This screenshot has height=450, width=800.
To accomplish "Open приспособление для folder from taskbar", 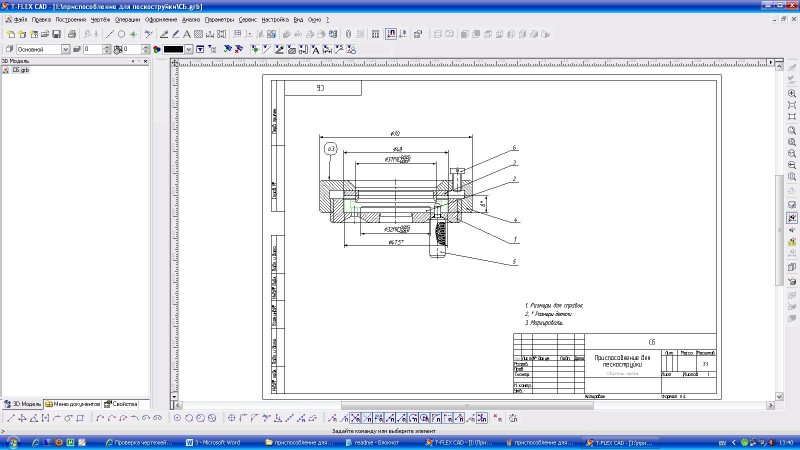I will (299, 442).
